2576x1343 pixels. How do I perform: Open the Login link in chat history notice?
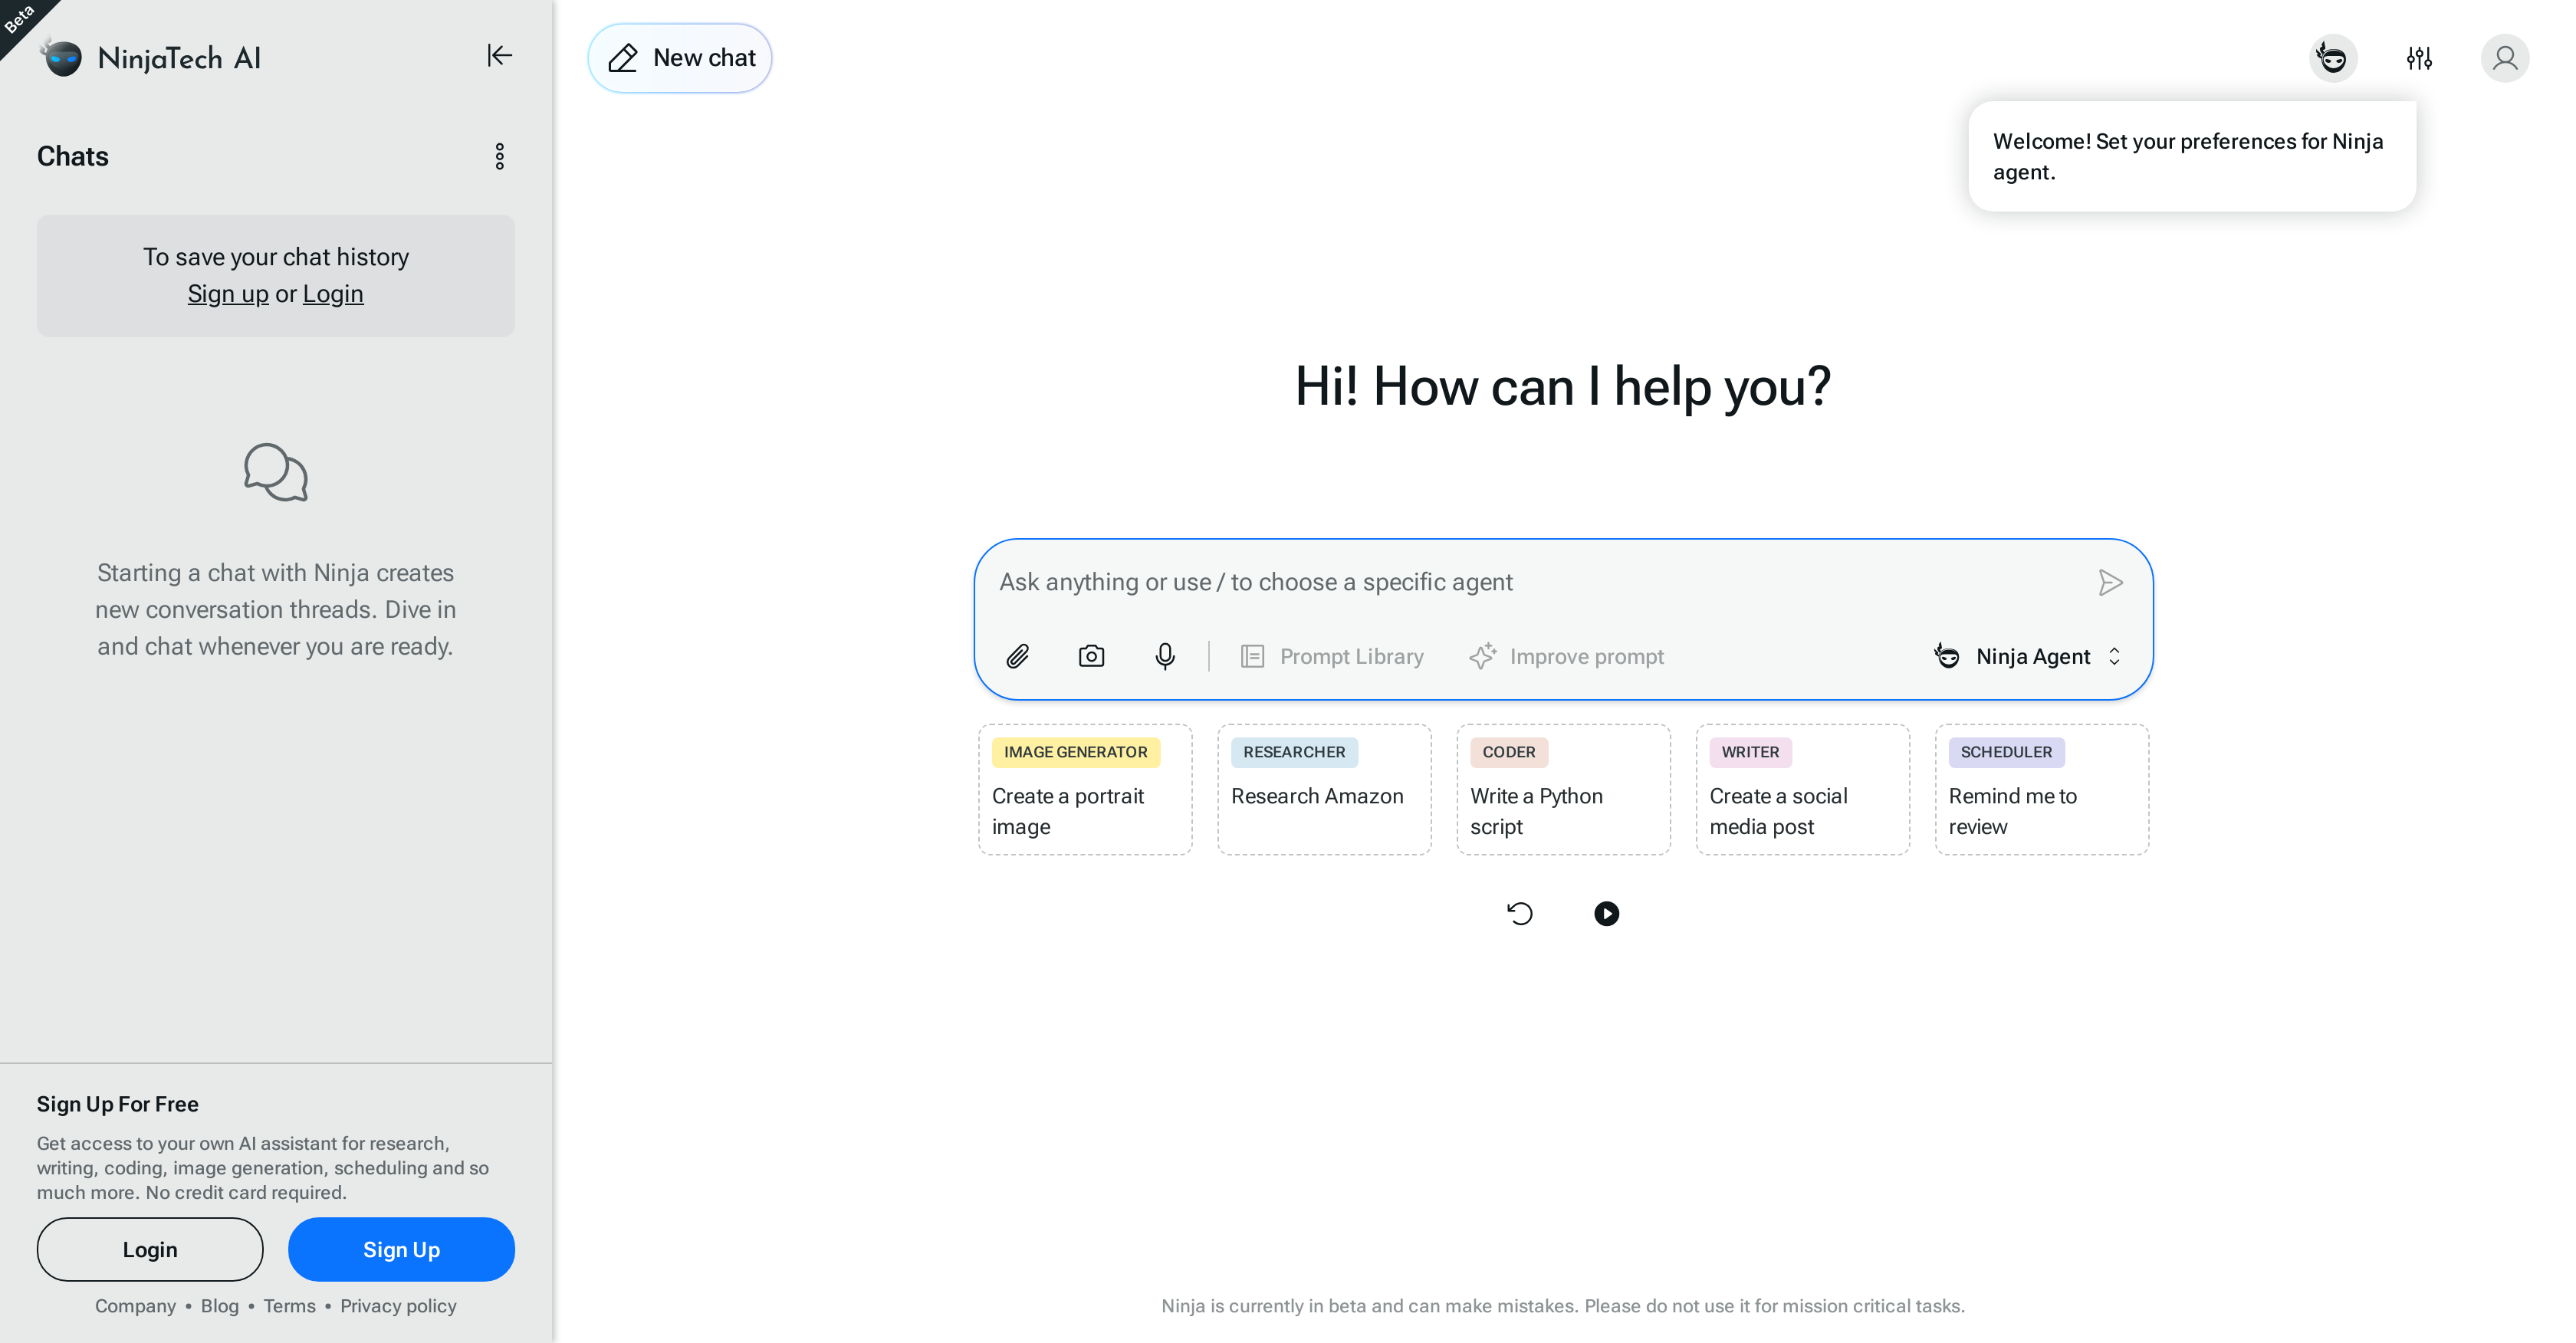click(333, 293)
